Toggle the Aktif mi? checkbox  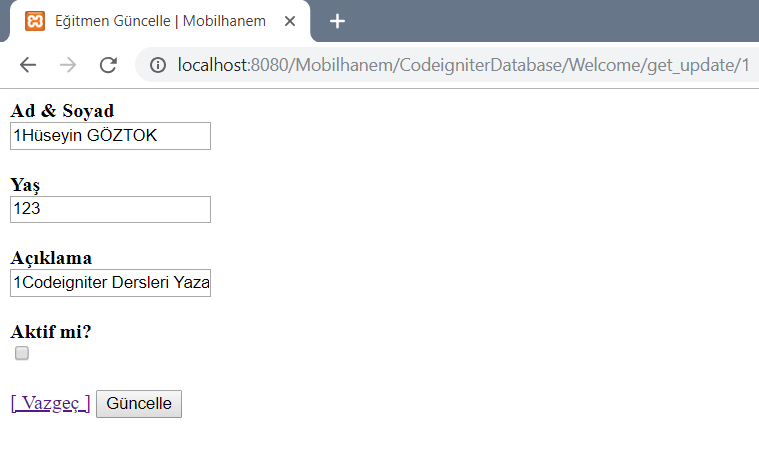[x=22, y=353]
